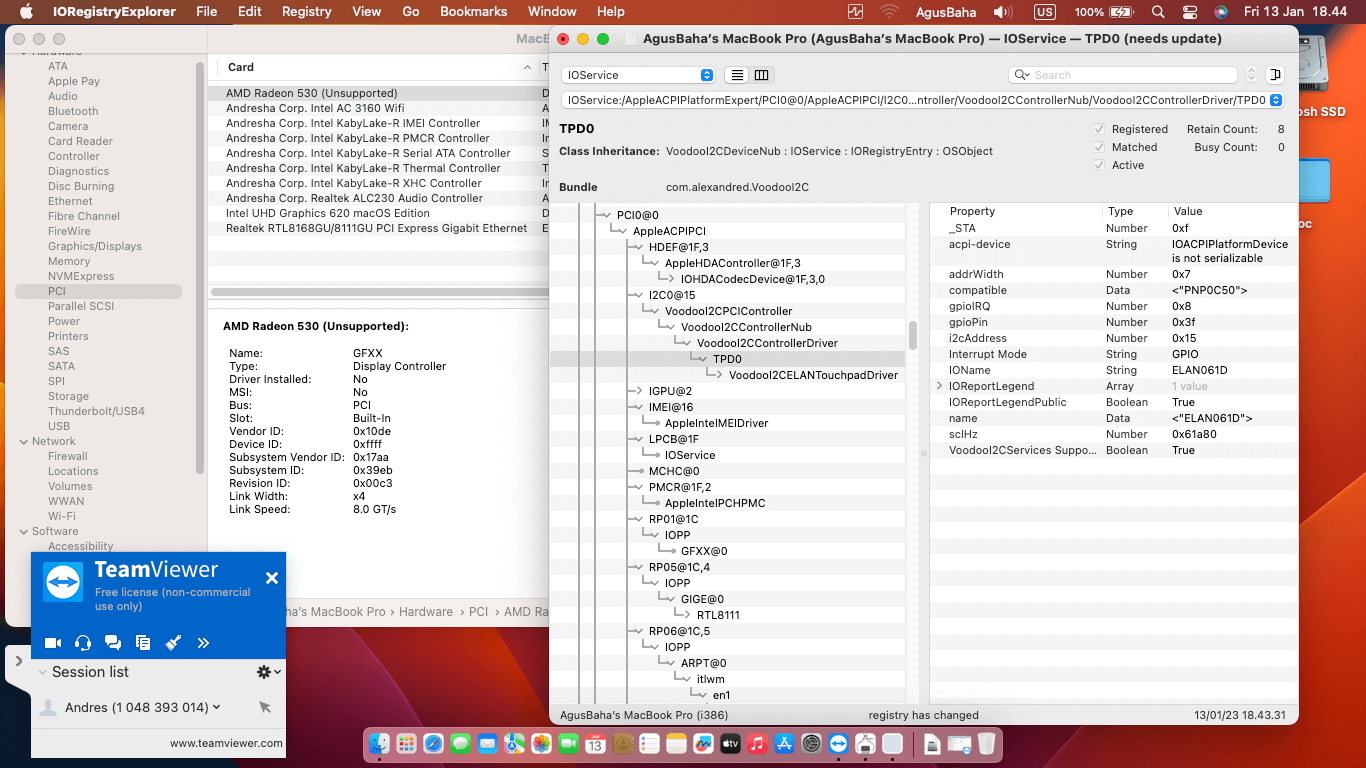Collapse the I2C0@15 tree node

(638, 295)
